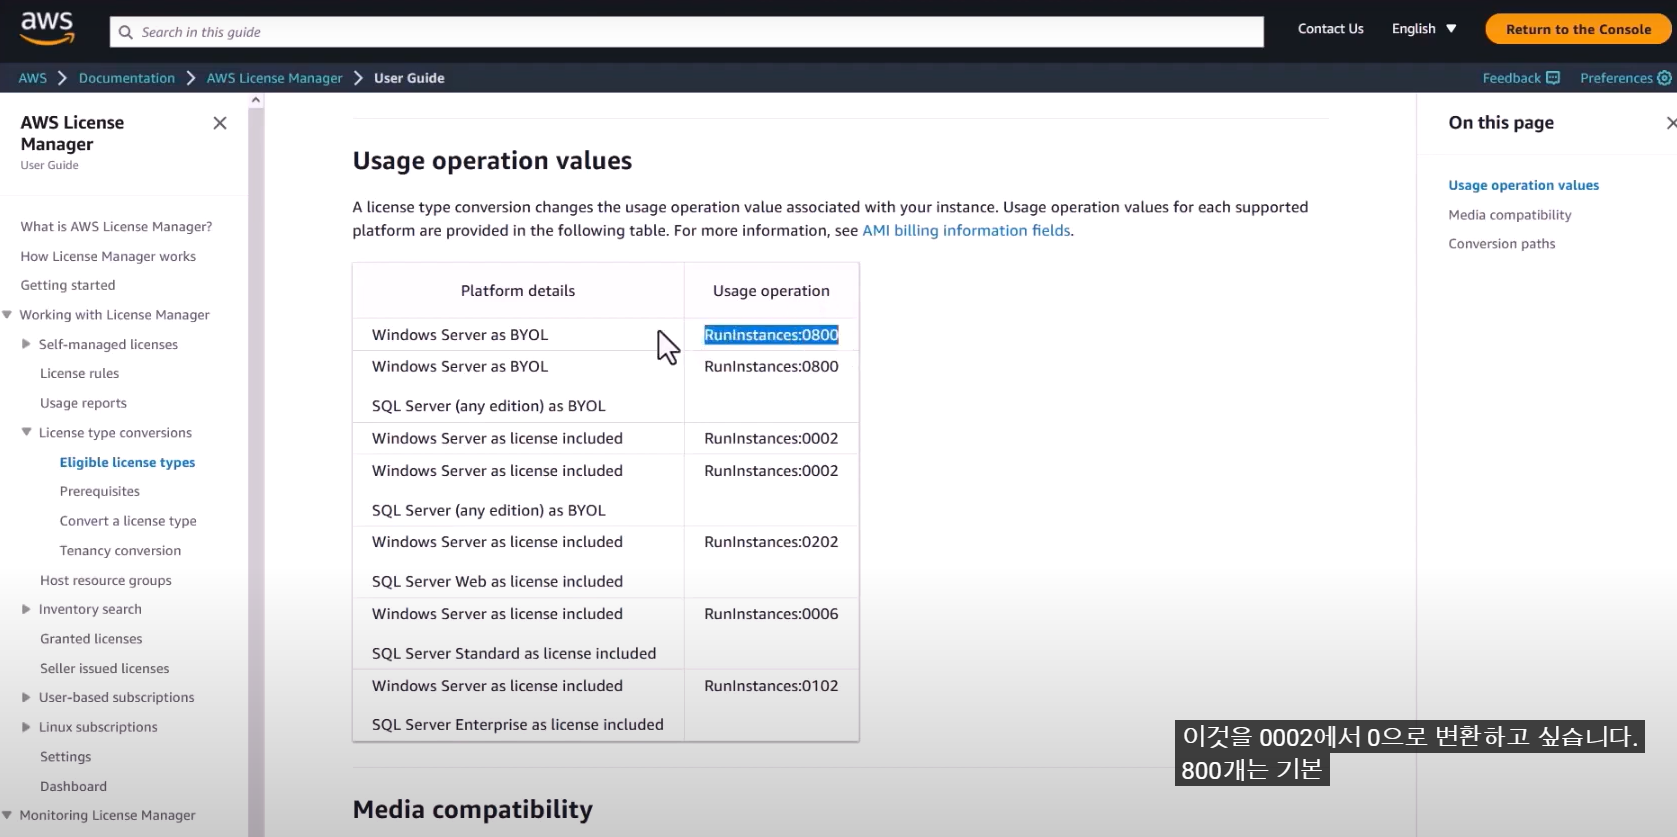1677x837 pixels.
Task: Click SQL Server Enterprise as license included
Action: pyautogui.click(x=517, y=724)
